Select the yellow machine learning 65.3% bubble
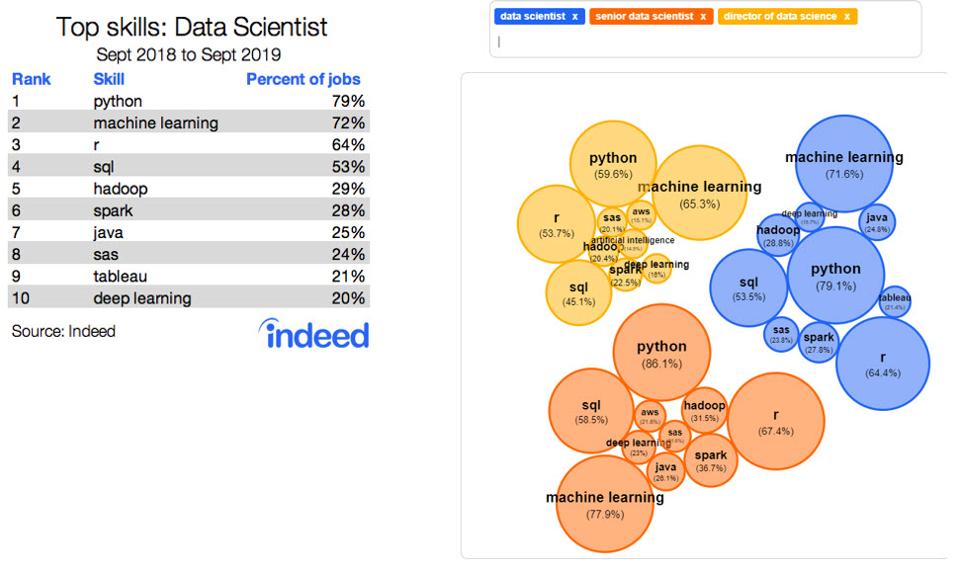The height and width of the screenshot is (572, 959). 700,195
